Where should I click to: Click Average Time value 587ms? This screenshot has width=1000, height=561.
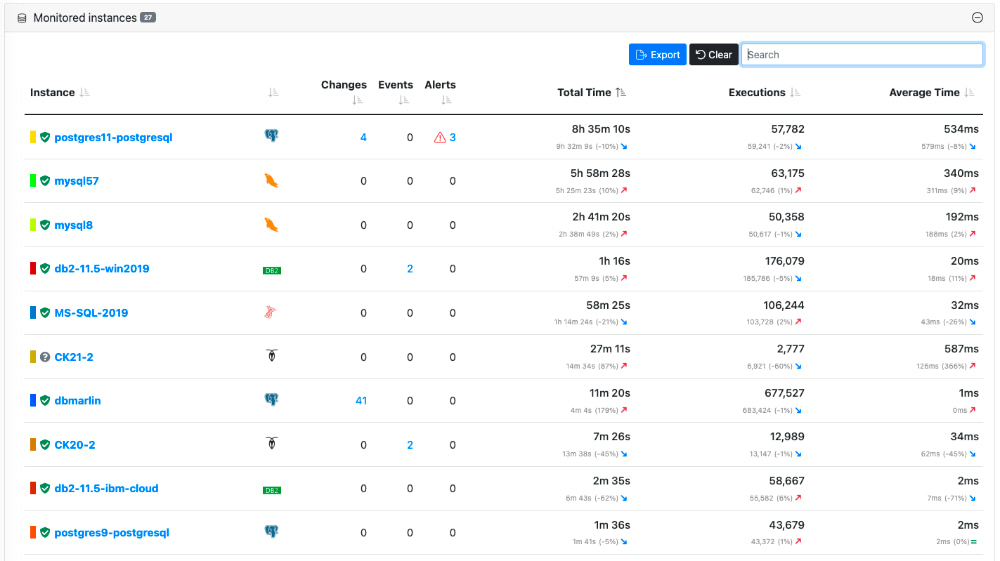tap(961, 349)
